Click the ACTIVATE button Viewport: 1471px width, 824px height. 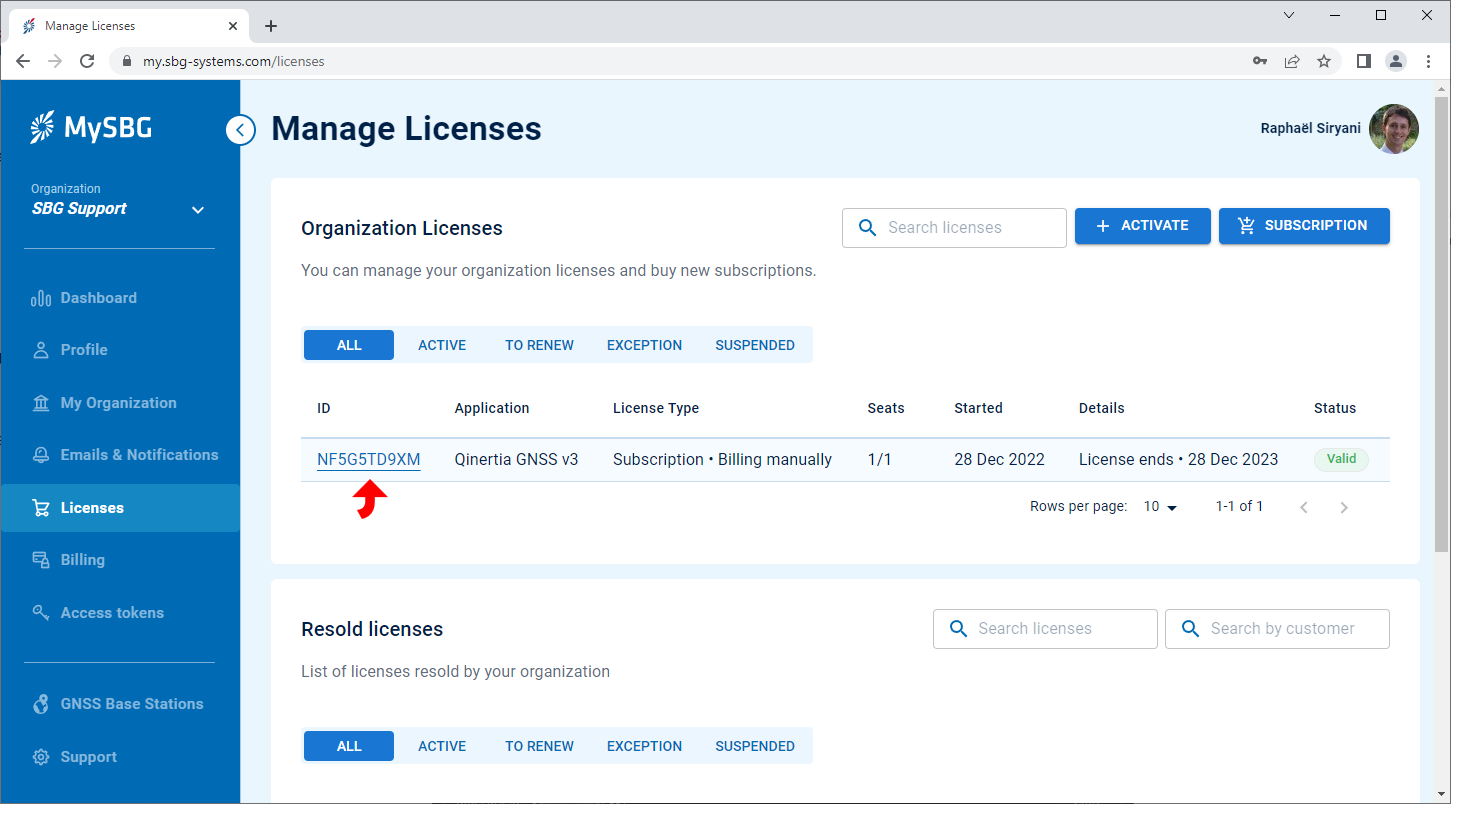tap(1142, 226)
